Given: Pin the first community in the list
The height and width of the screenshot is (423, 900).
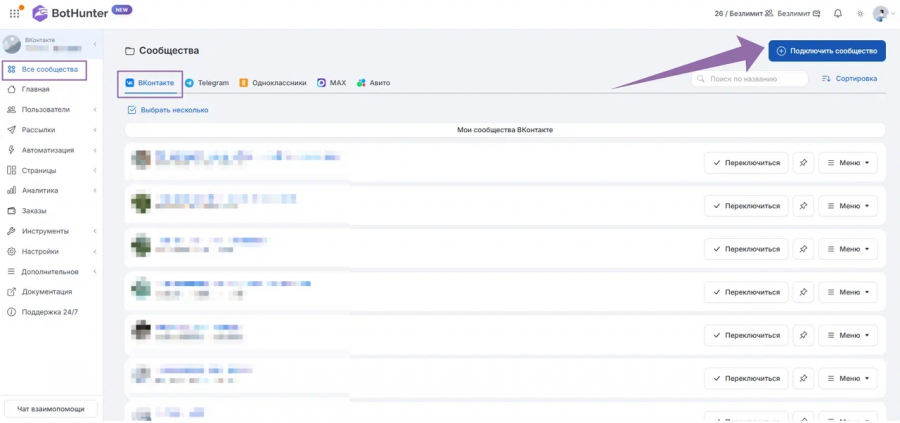Looking at the screenshot, I should point(804,163).
